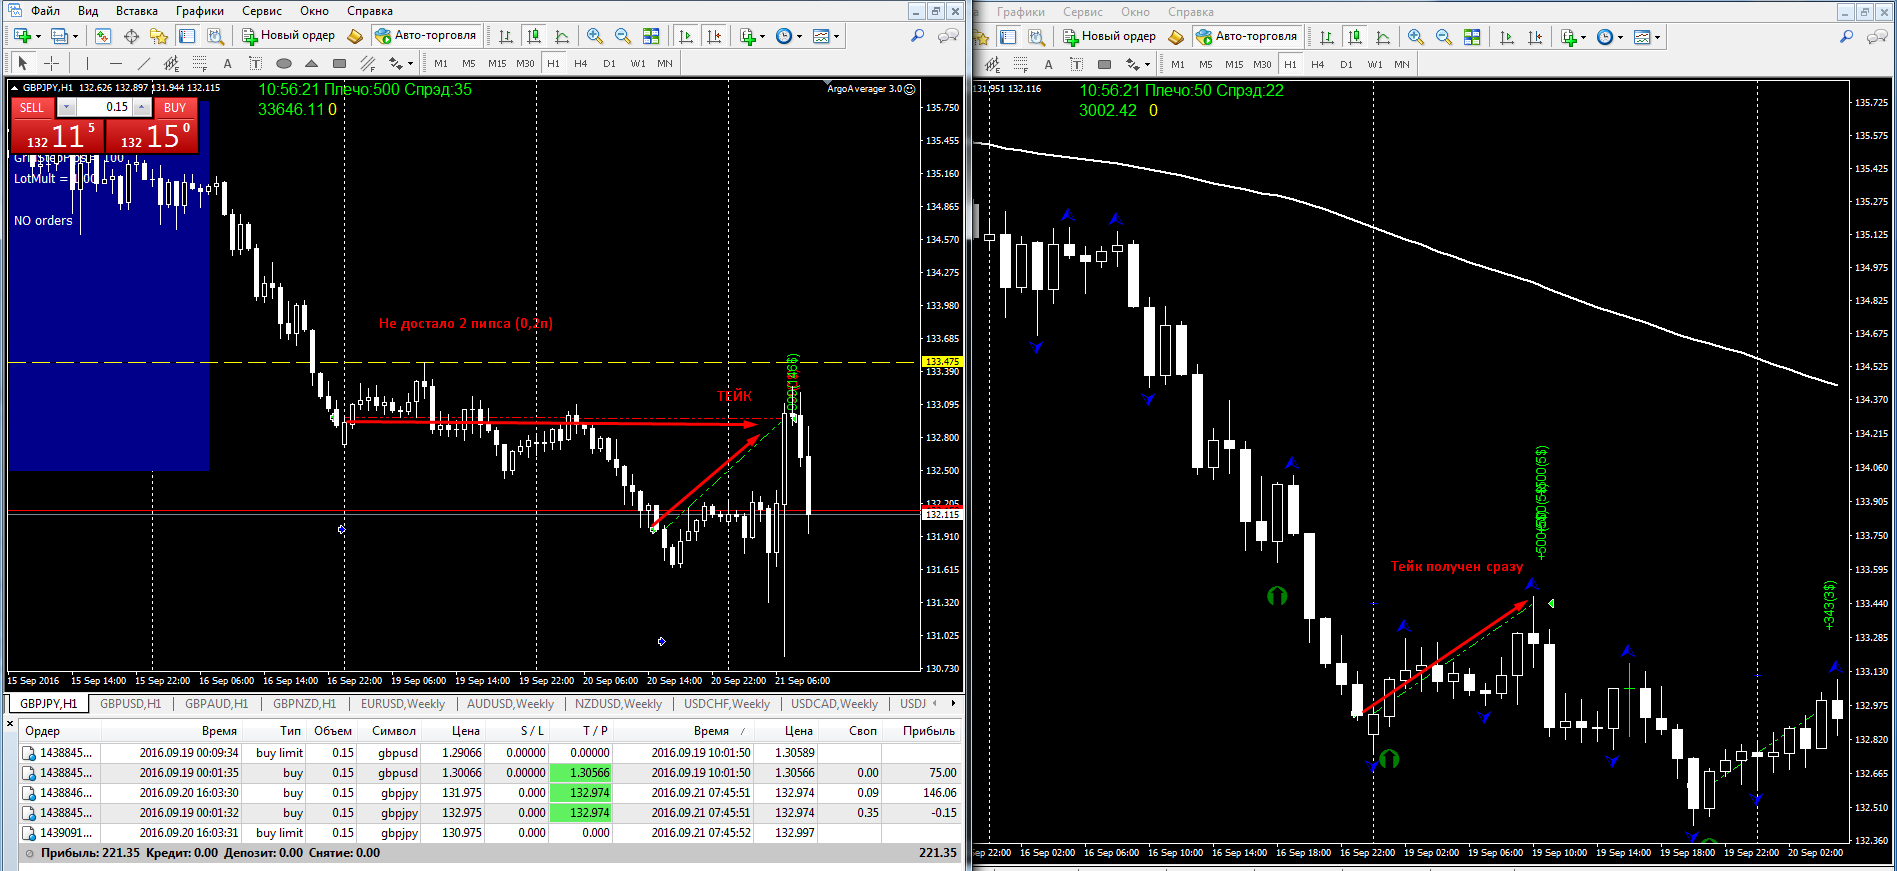Switch to GBPNZD,H1 chart tab
This screenshot has height=871, width=1897.
(305, 704)
